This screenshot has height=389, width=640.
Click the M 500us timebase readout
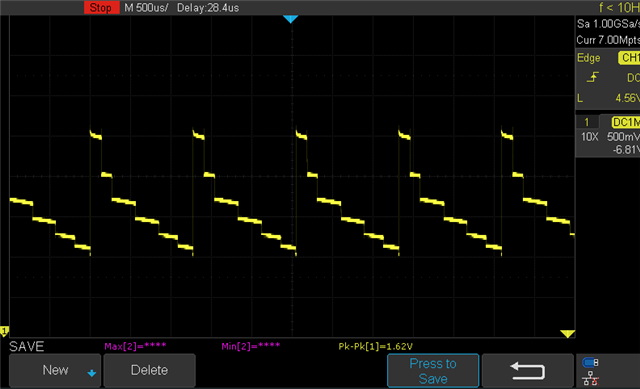coord(146,8)
